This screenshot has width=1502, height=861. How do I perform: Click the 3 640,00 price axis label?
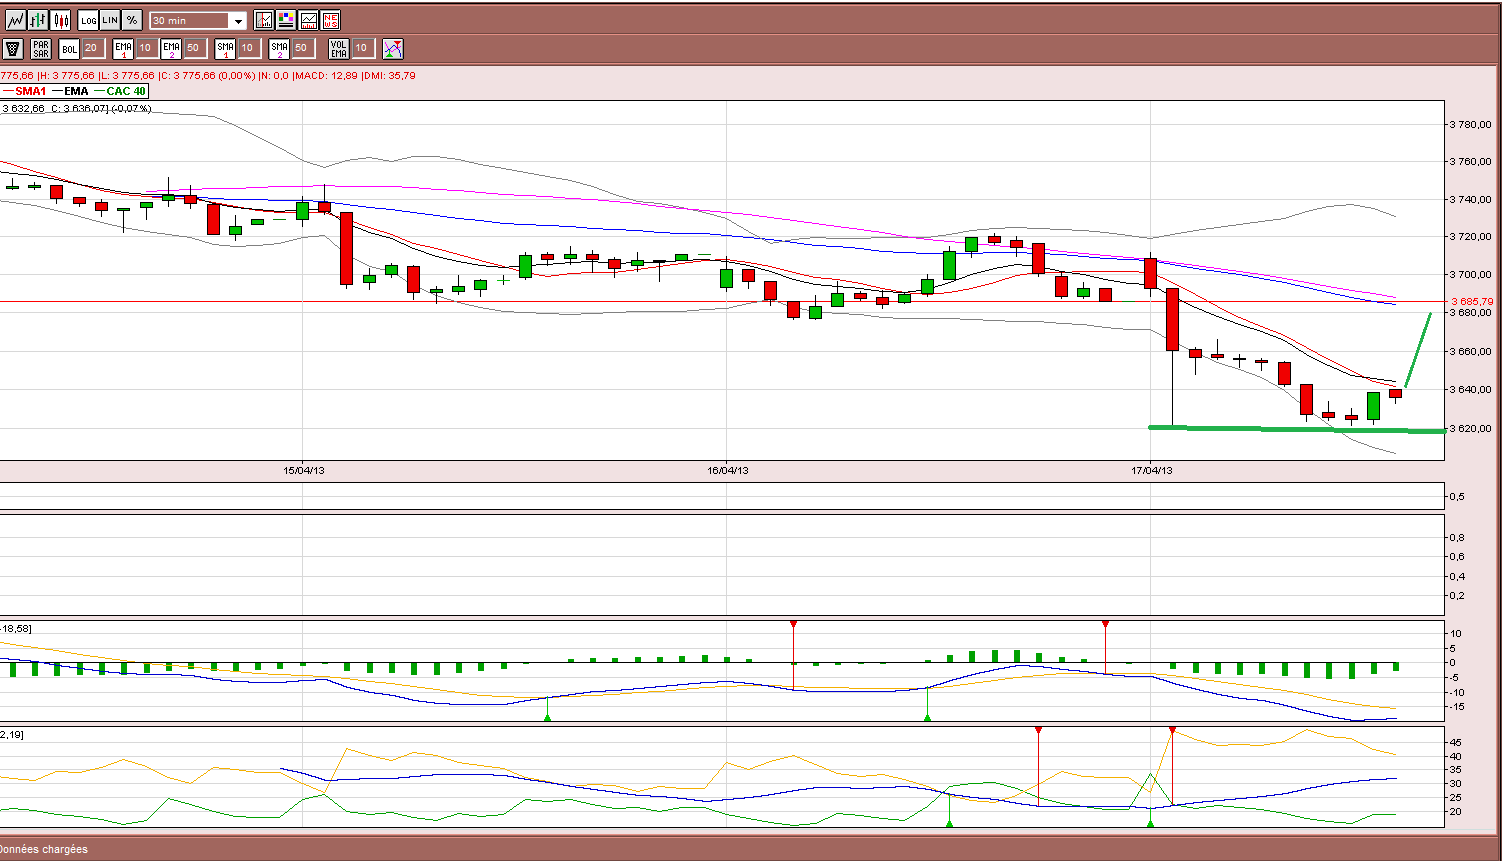1472,389
